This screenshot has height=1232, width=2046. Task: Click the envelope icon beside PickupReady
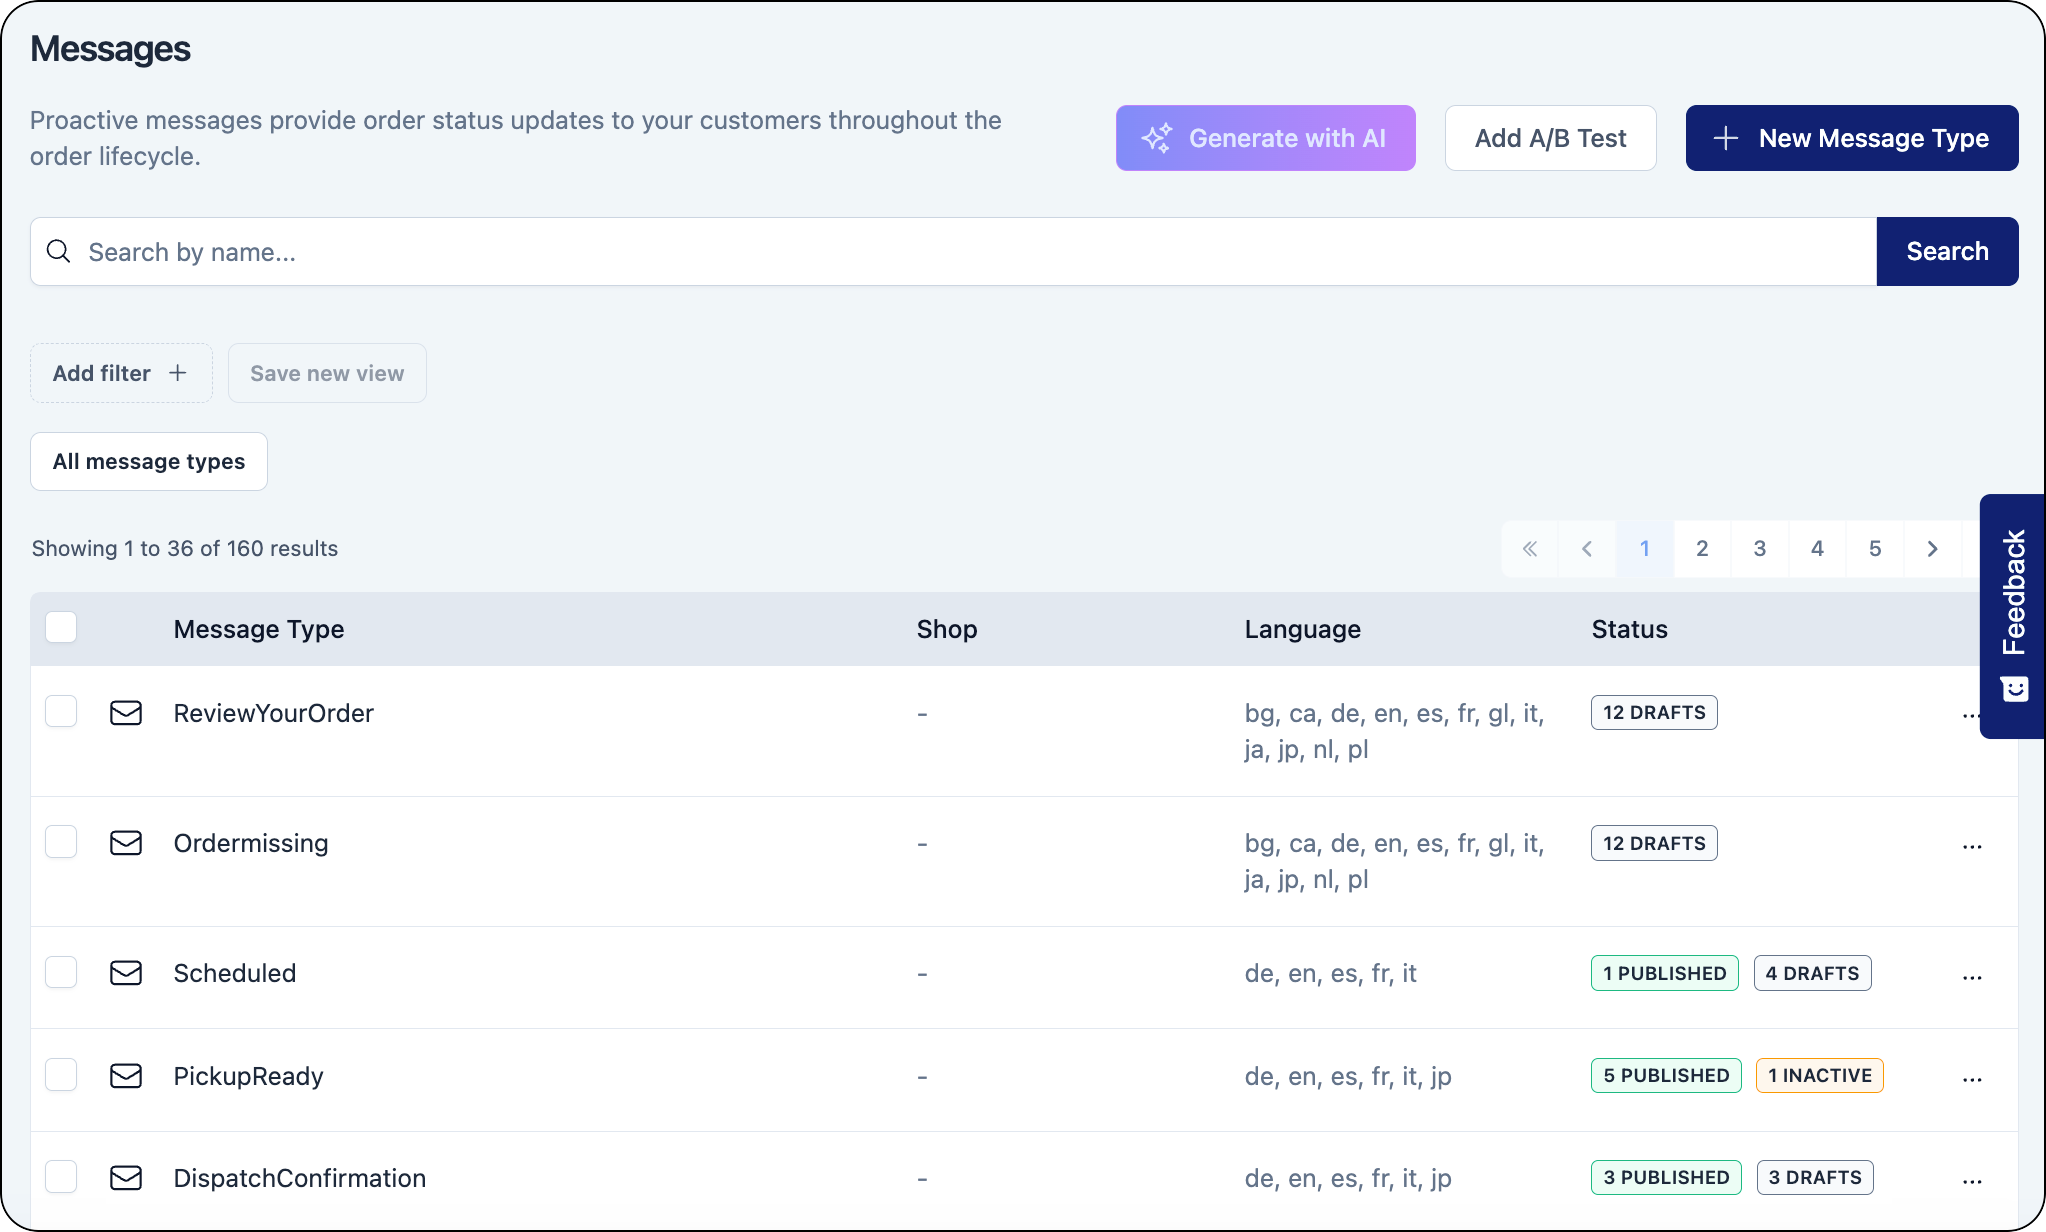point(126,1076)
